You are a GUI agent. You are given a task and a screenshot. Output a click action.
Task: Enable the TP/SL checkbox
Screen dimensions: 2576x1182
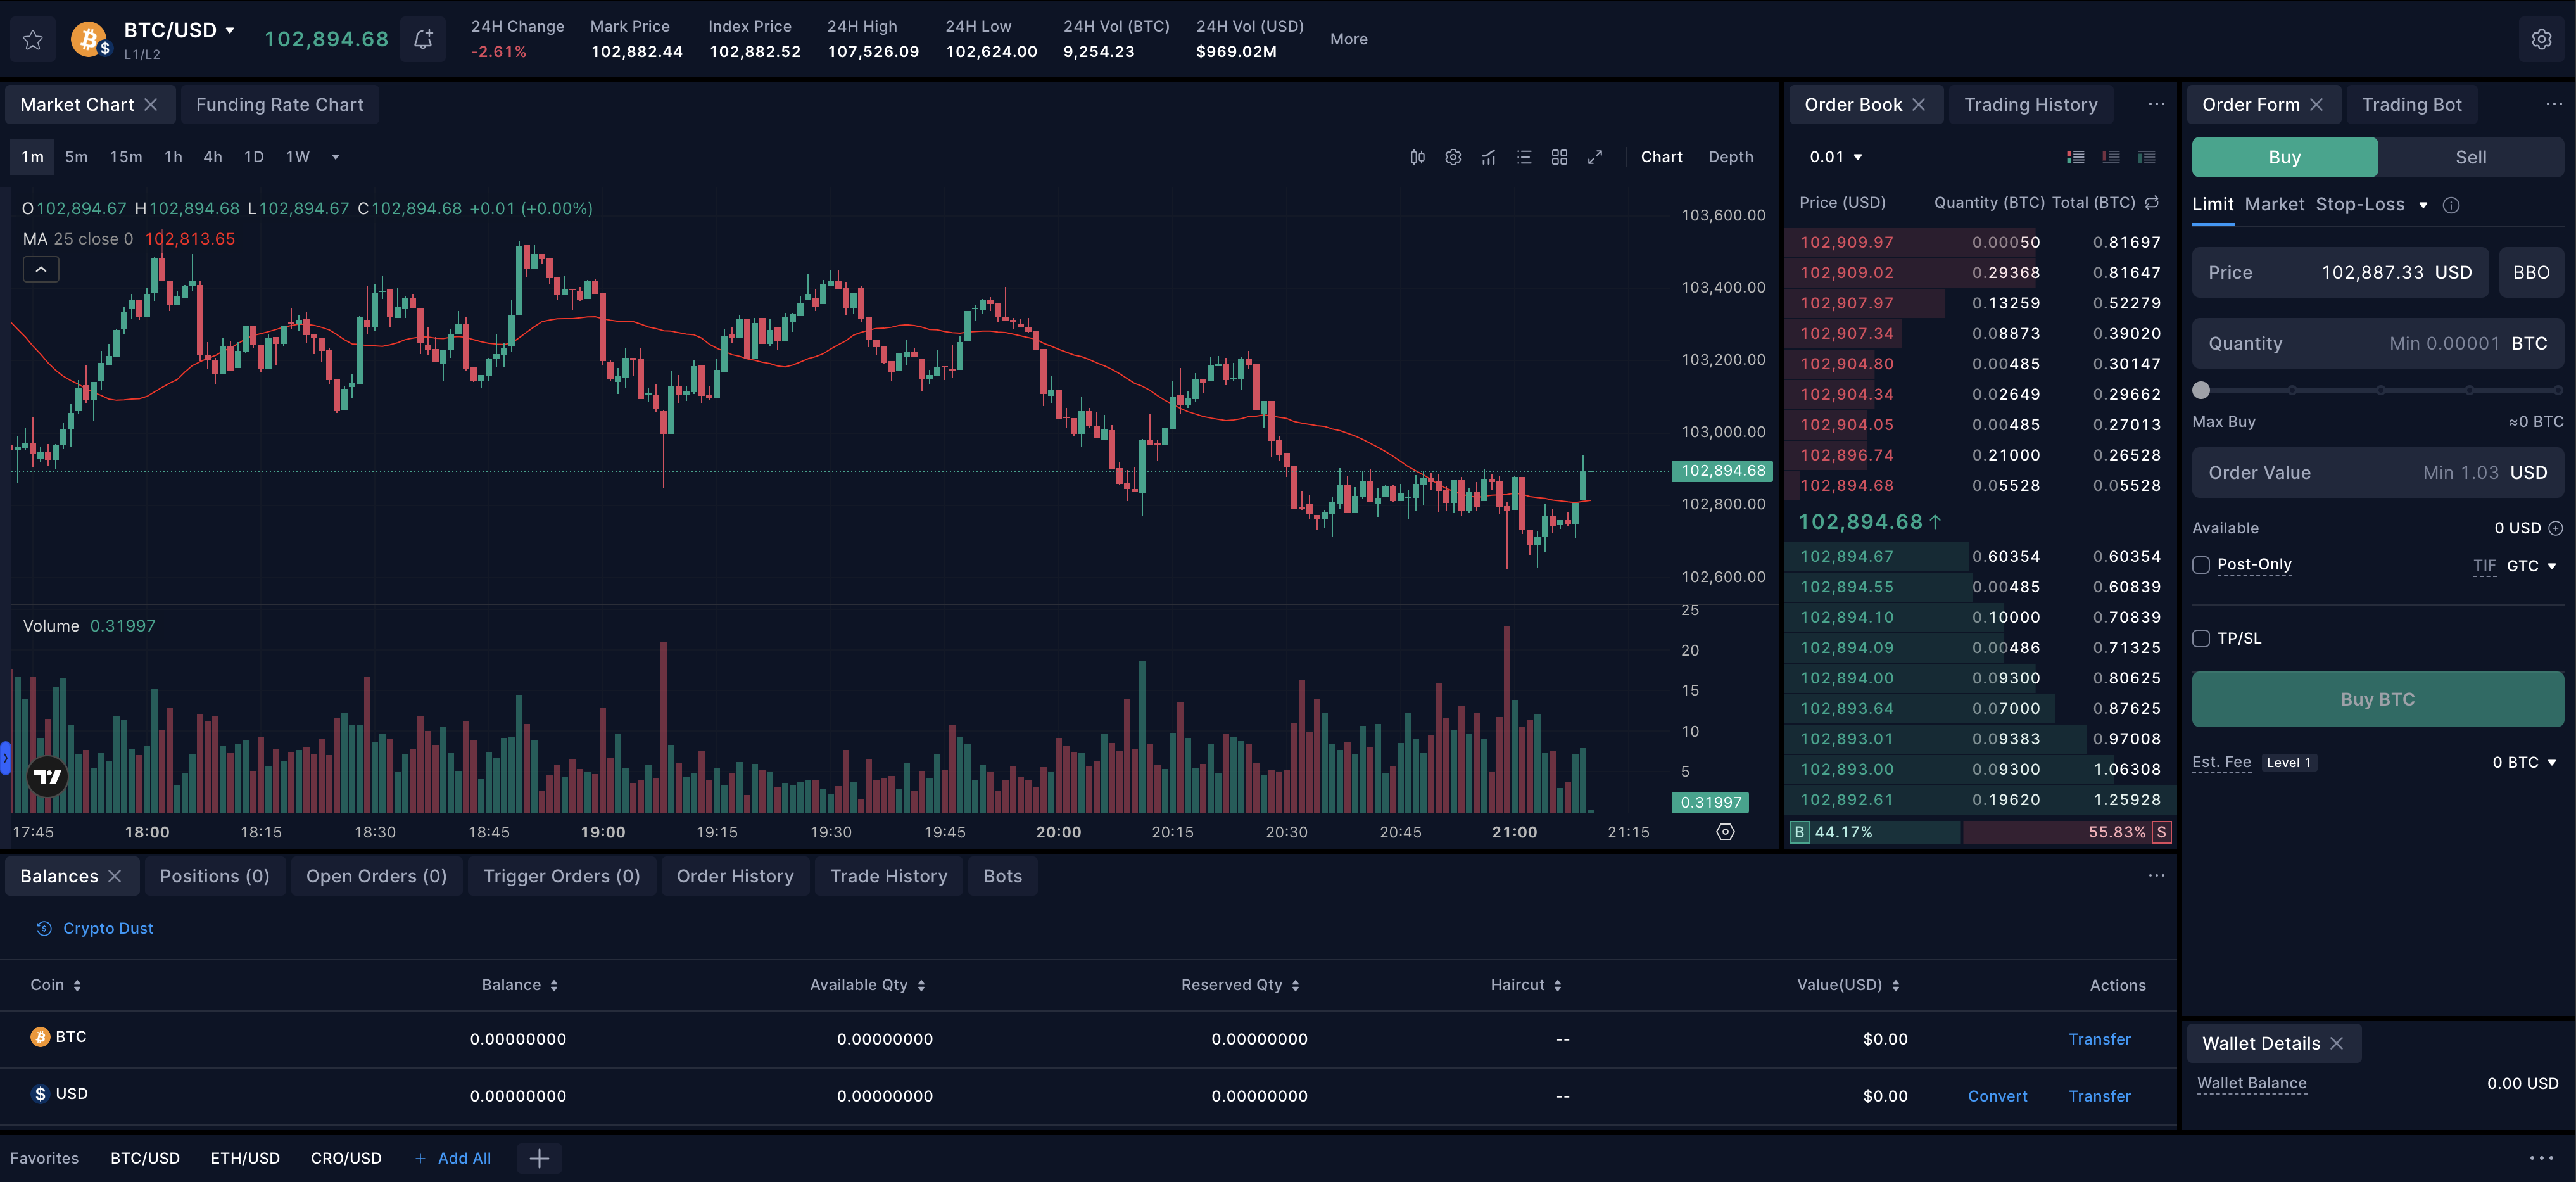(x=2200, y=638)
